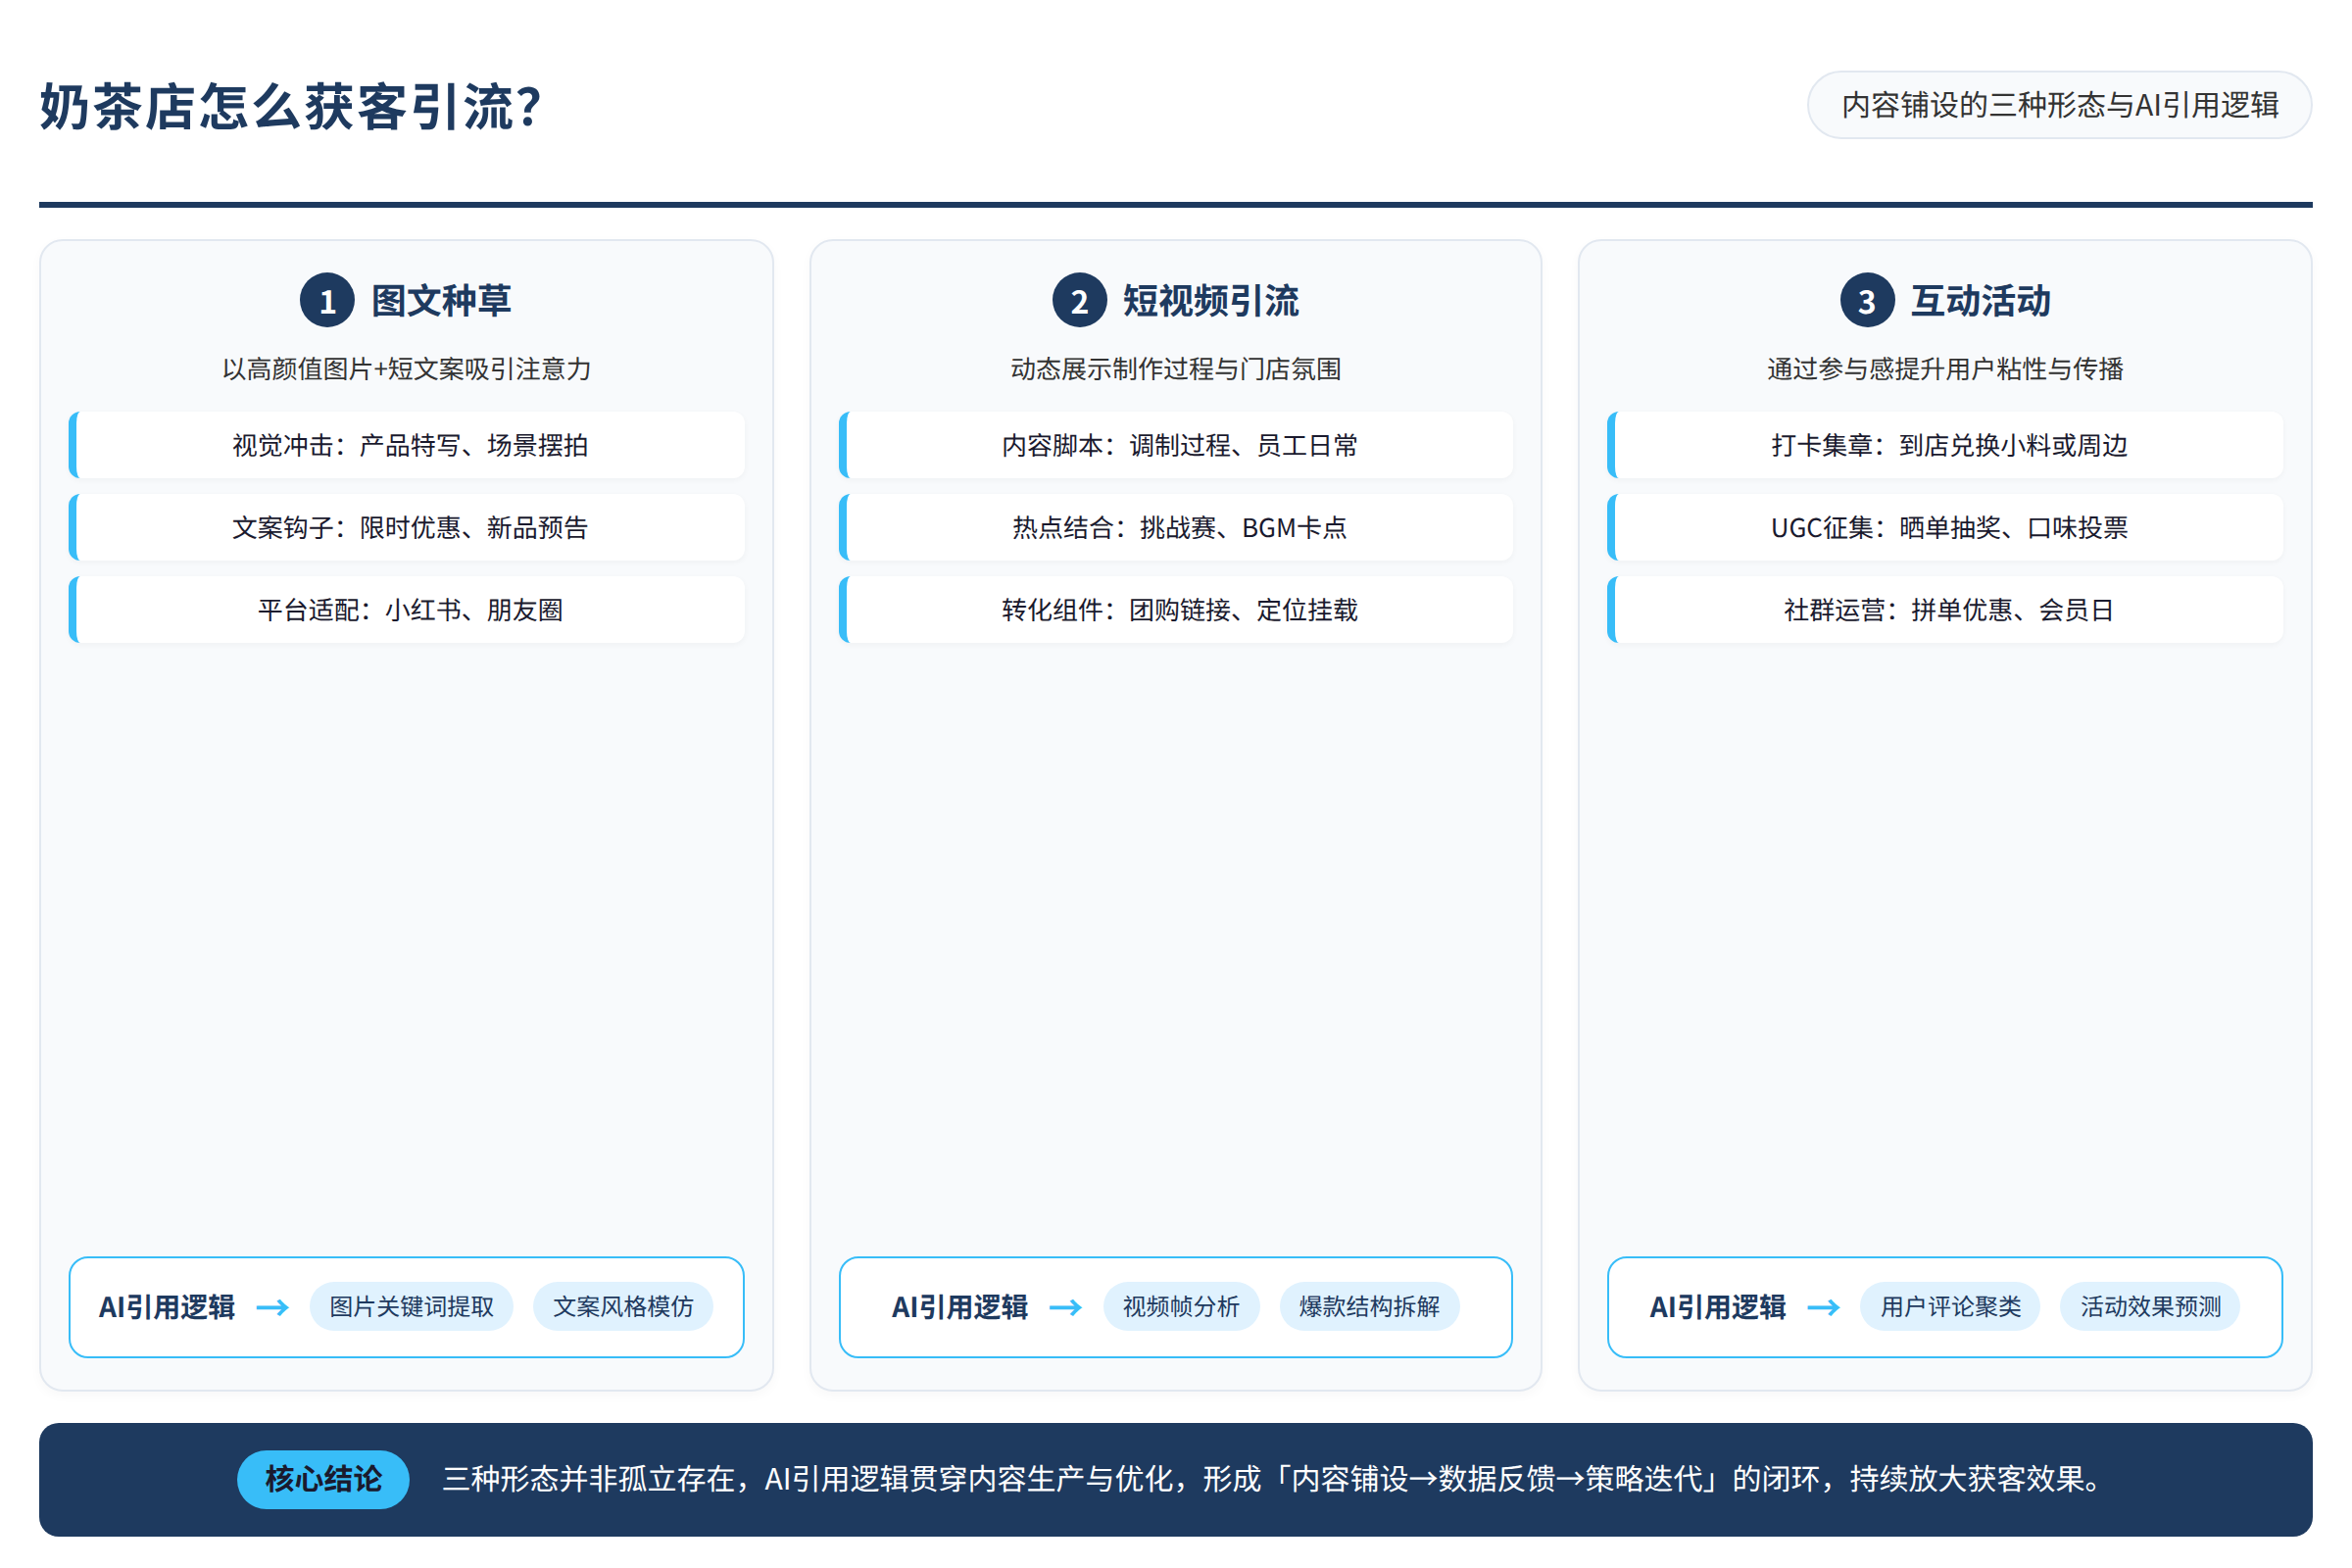Select row 文案钩子:限时优惠、新品预告
2352x1568 pixels.
[407, 527]
